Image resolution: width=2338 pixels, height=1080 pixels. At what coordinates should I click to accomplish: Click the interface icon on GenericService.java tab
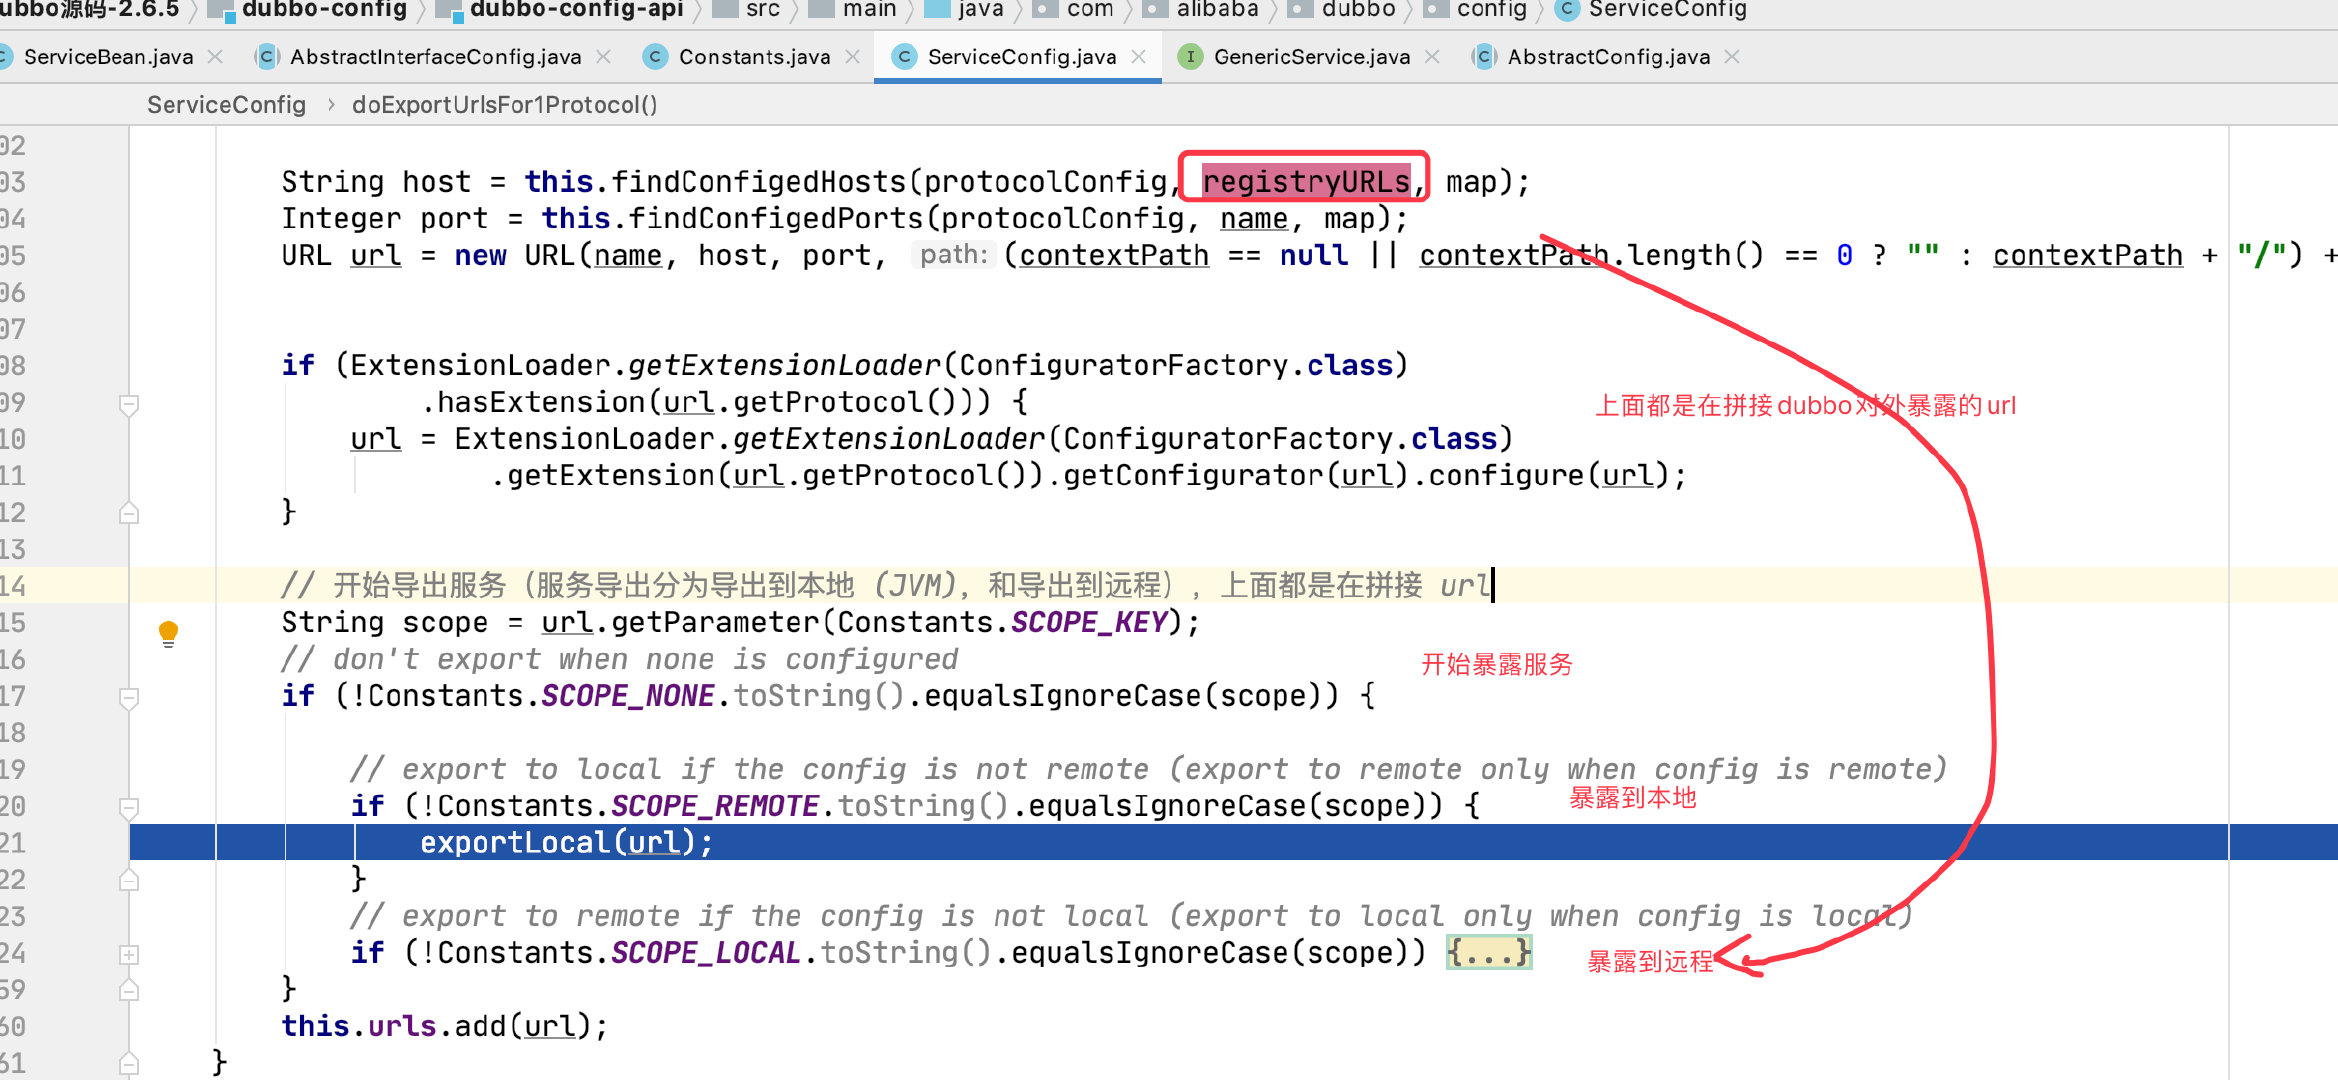1190,57
